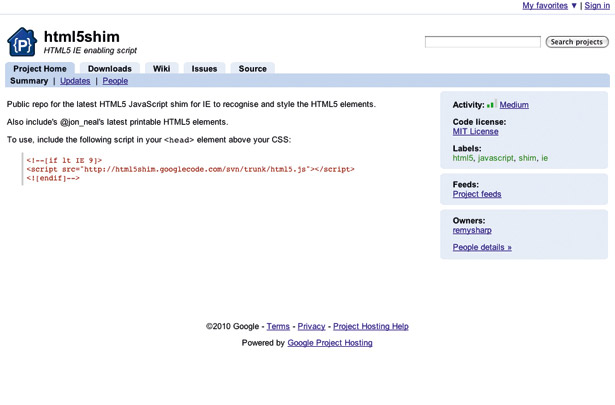Open the My favorites link

(545, 5)
